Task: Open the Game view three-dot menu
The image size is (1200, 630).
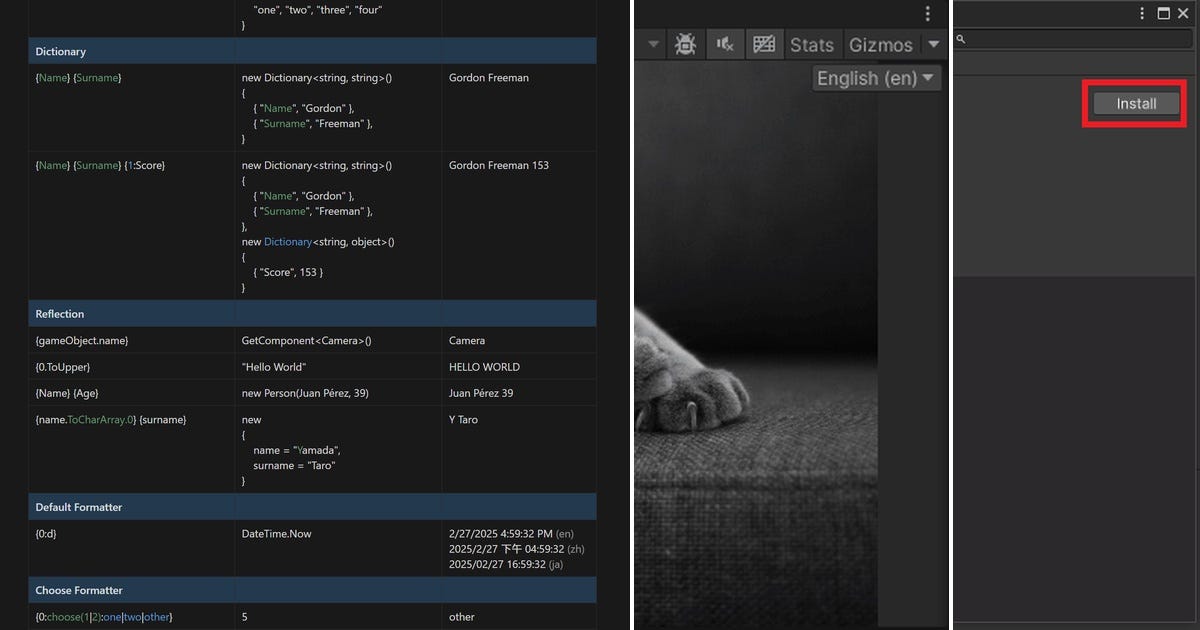Action: pyautogui.click(x=927, y=13)
